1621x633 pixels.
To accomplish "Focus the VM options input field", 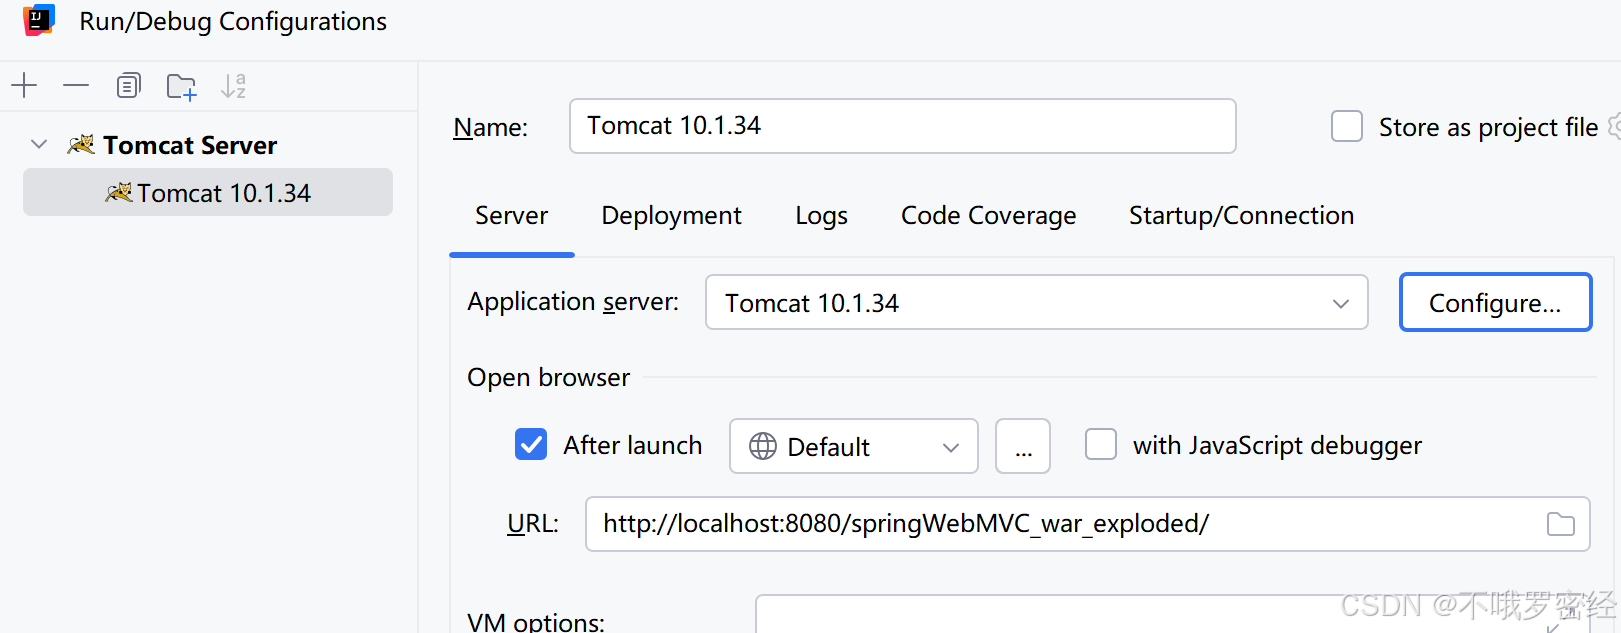I will coord(1172,614).
